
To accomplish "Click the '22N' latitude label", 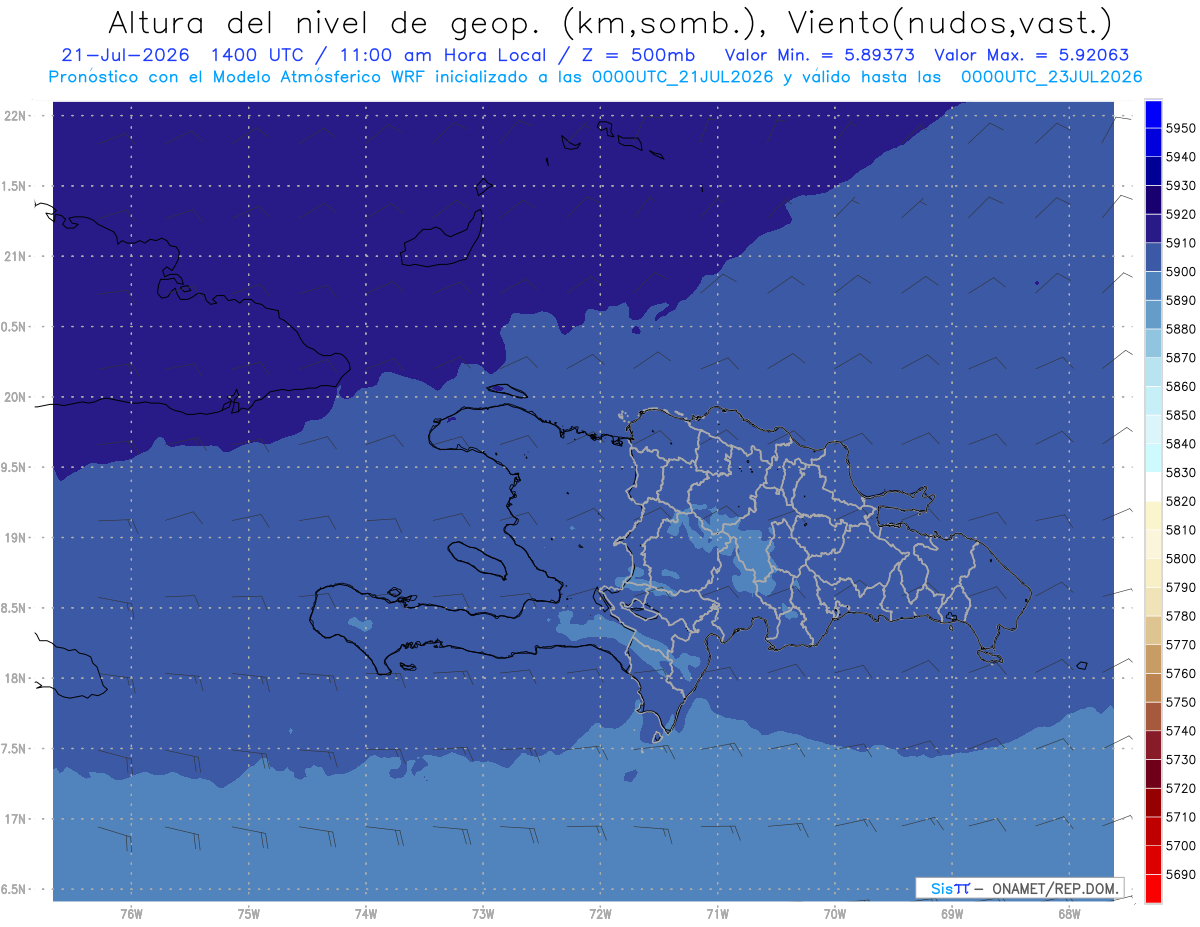I will [x=15, y=115].
